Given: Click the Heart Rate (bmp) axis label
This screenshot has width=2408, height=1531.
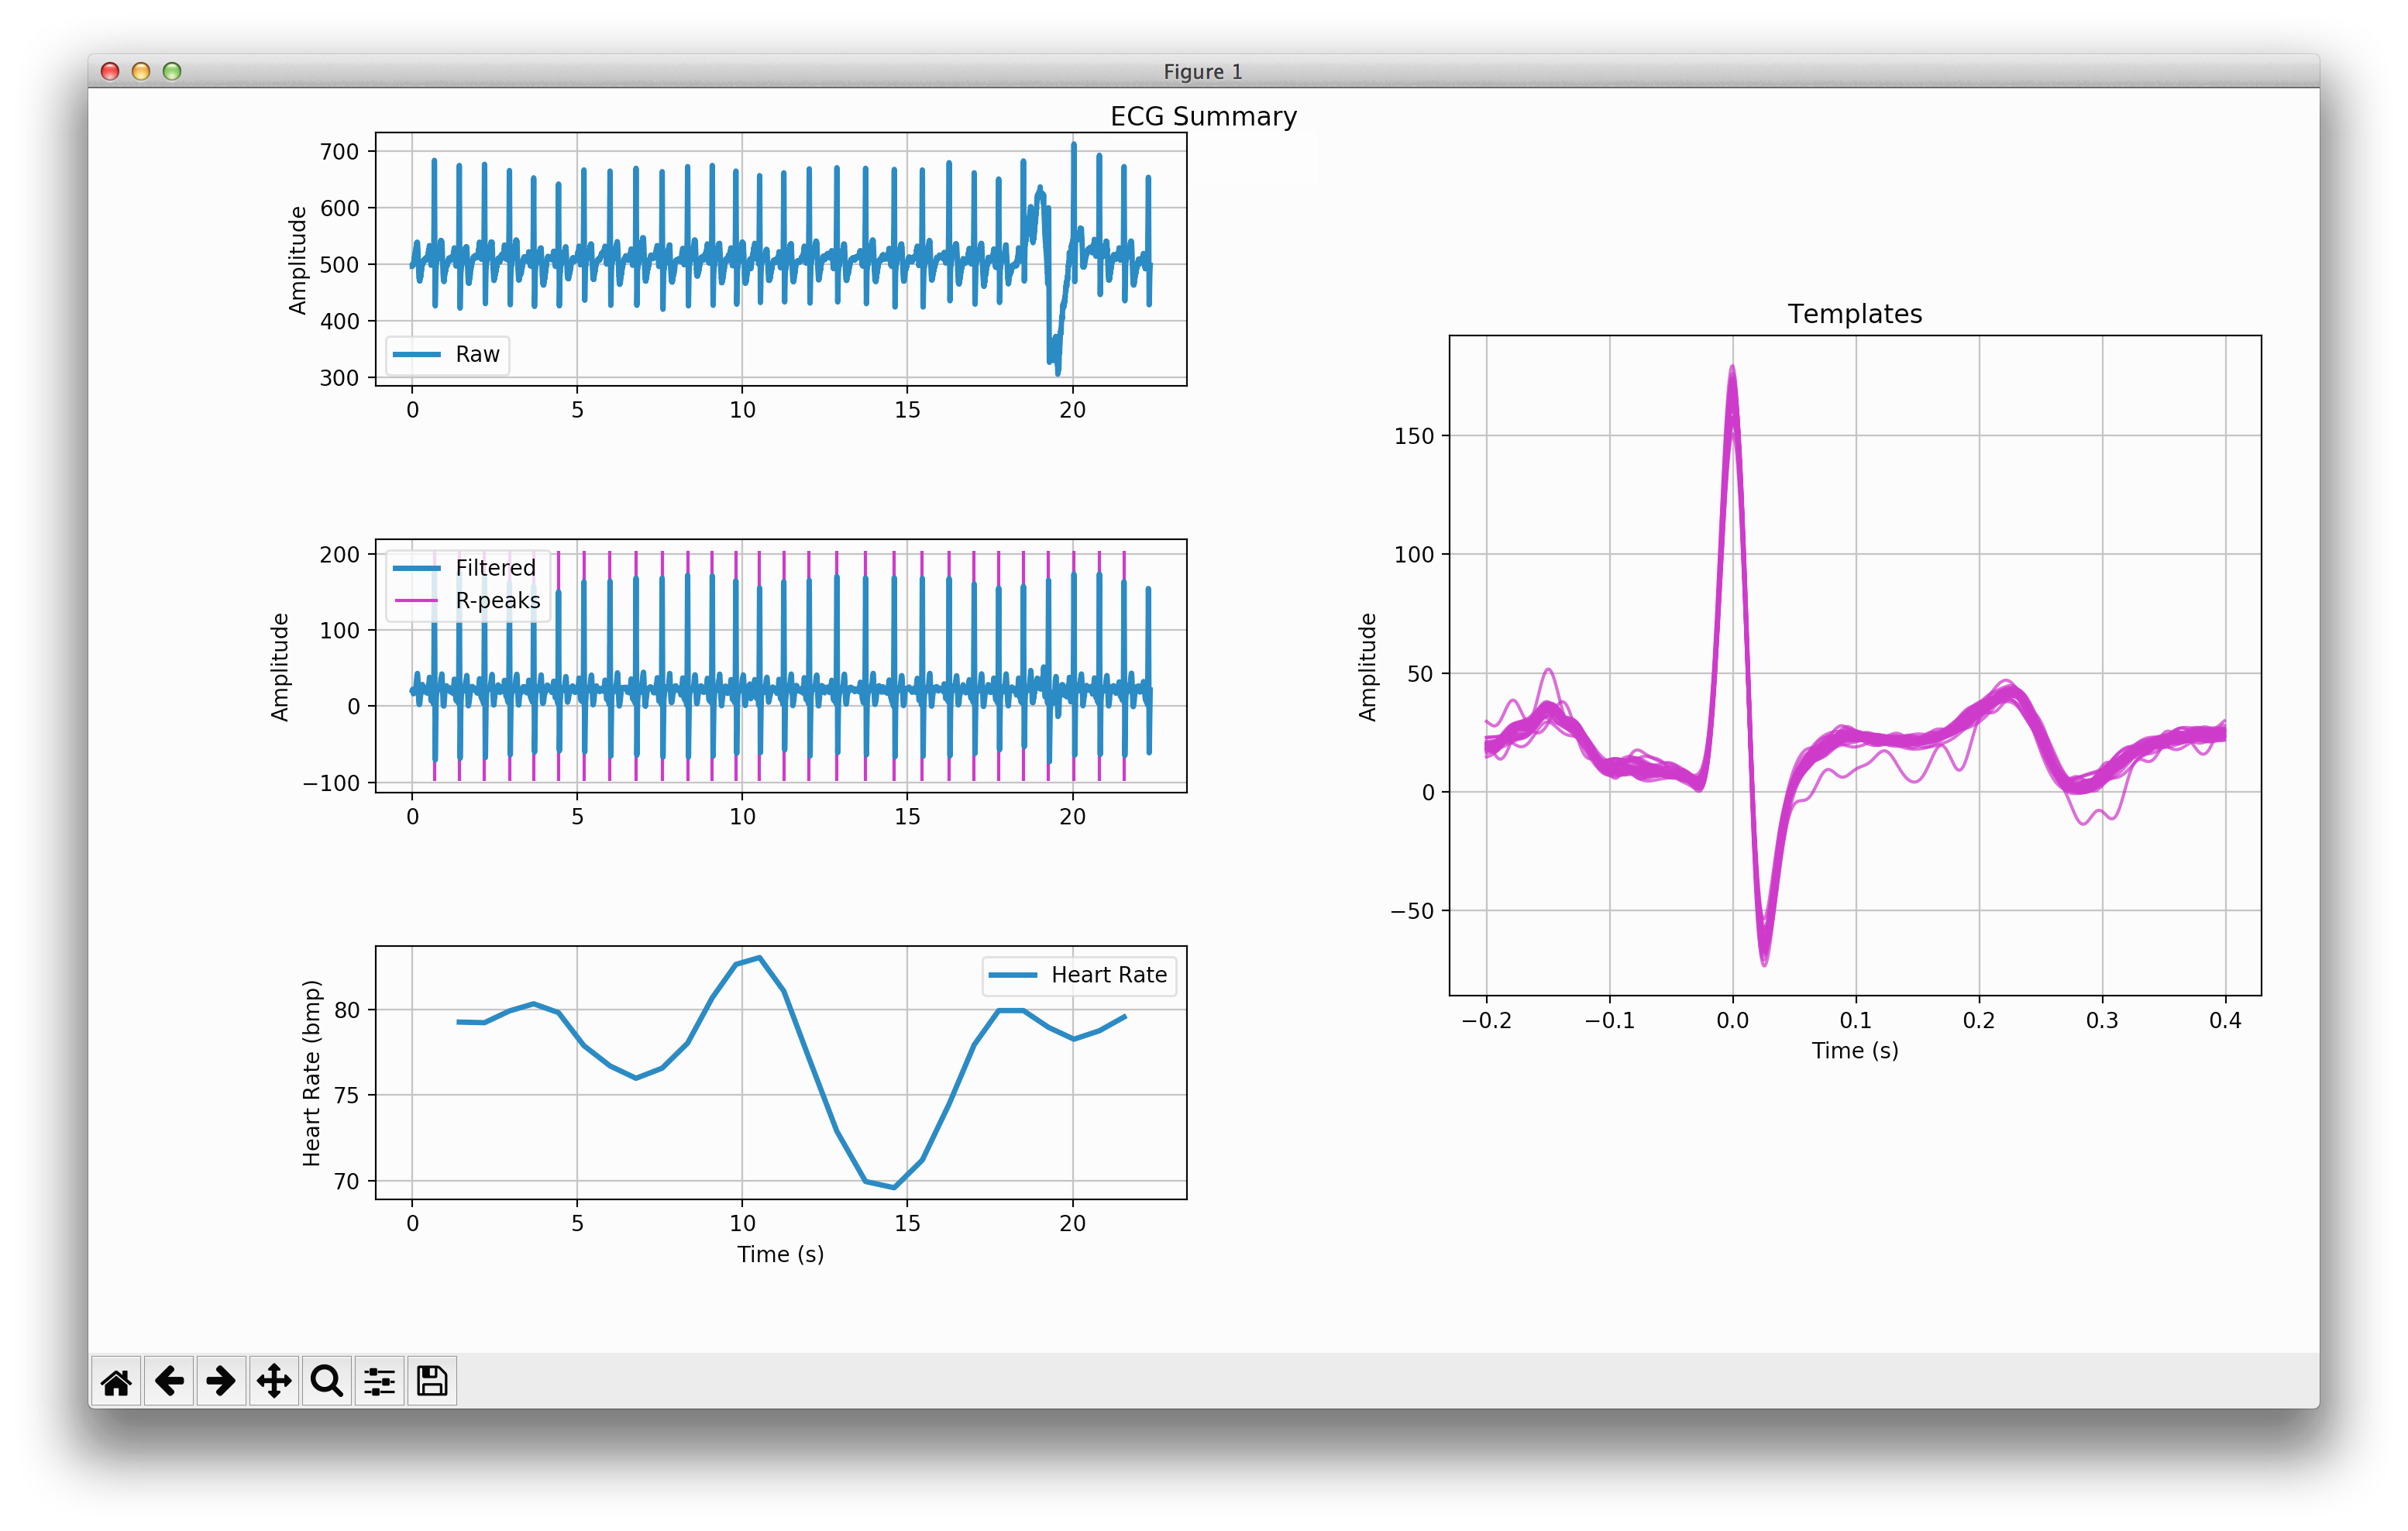Looking at the screenshot, I should point(312,1073).
